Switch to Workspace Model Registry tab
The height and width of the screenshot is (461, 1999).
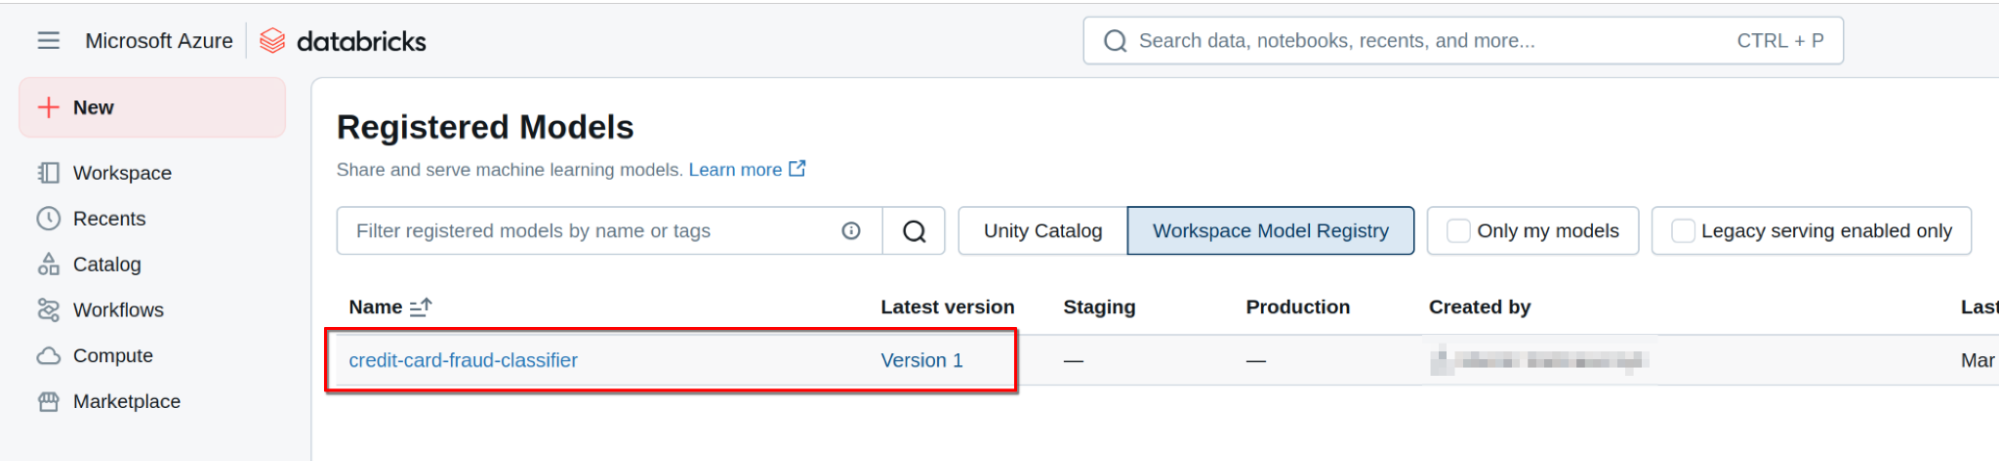click(1271, 231)
